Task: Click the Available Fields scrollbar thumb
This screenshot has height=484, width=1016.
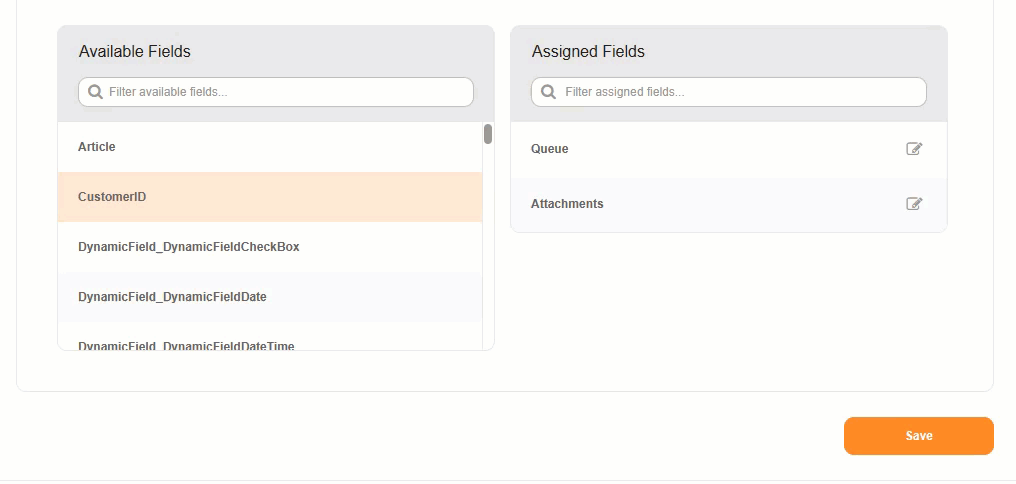Action: point(488,134)
